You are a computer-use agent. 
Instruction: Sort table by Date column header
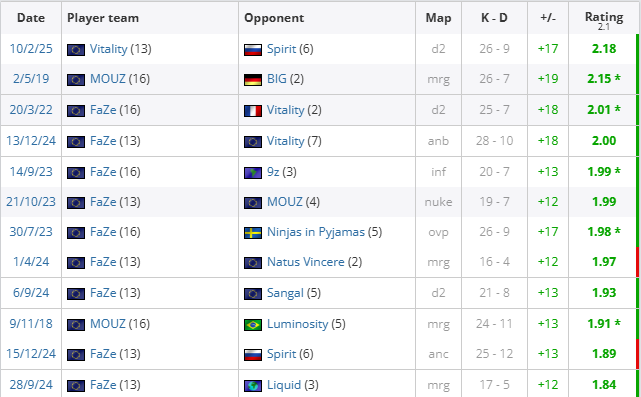pyautogui.click(x=31, y=18)
